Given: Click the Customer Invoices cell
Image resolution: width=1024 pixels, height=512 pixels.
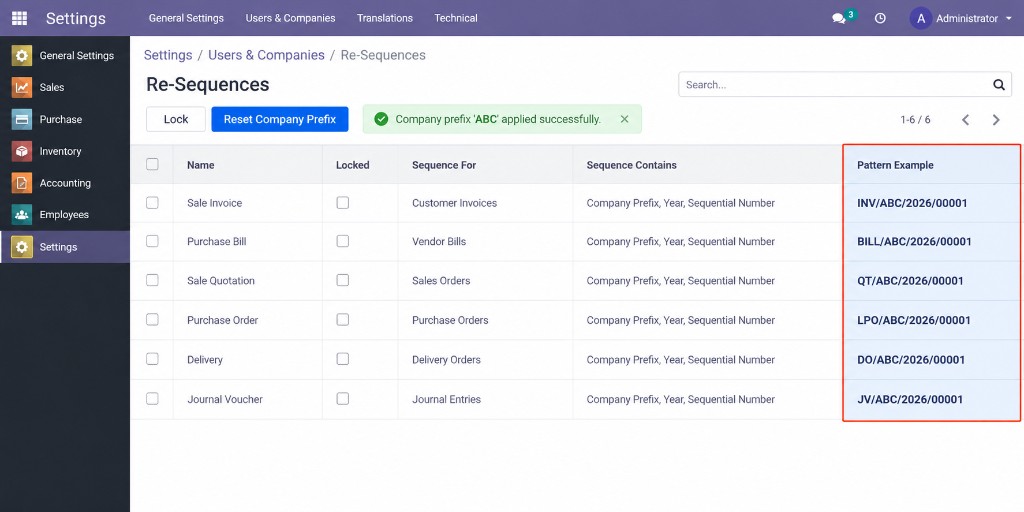Looking at the screenshot, I should click(455, 203).
